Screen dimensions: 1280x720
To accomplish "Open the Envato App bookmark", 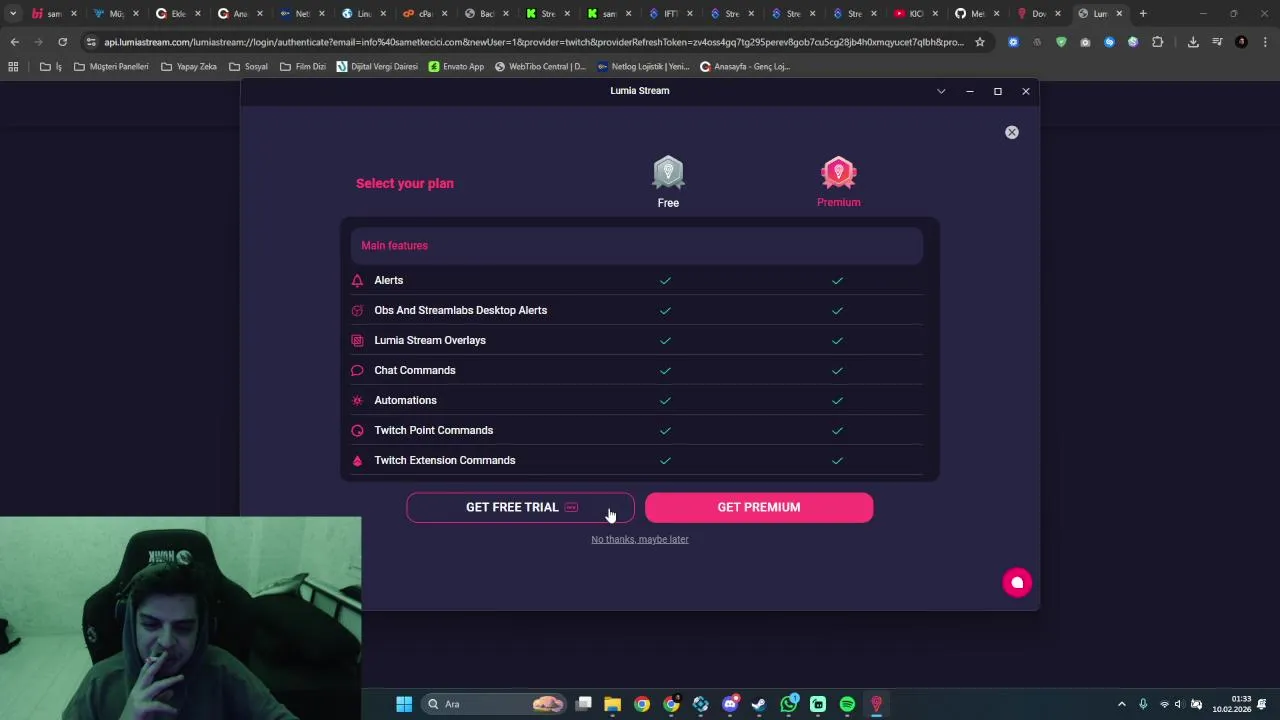I will tap(456, 66).
